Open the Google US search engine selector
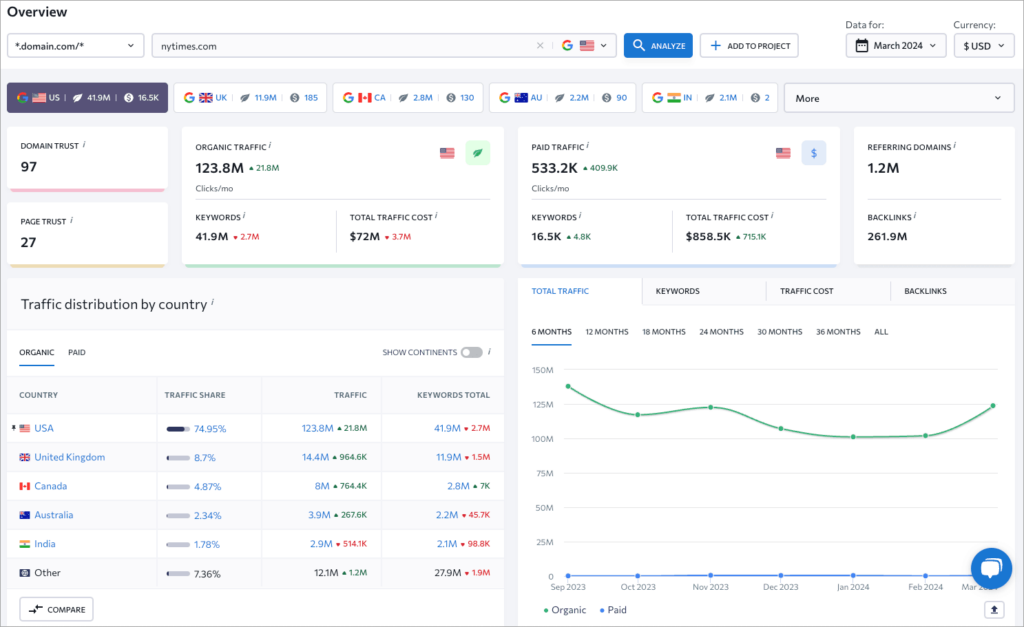This screenshot has width=1024, height=627. [584, 46]
